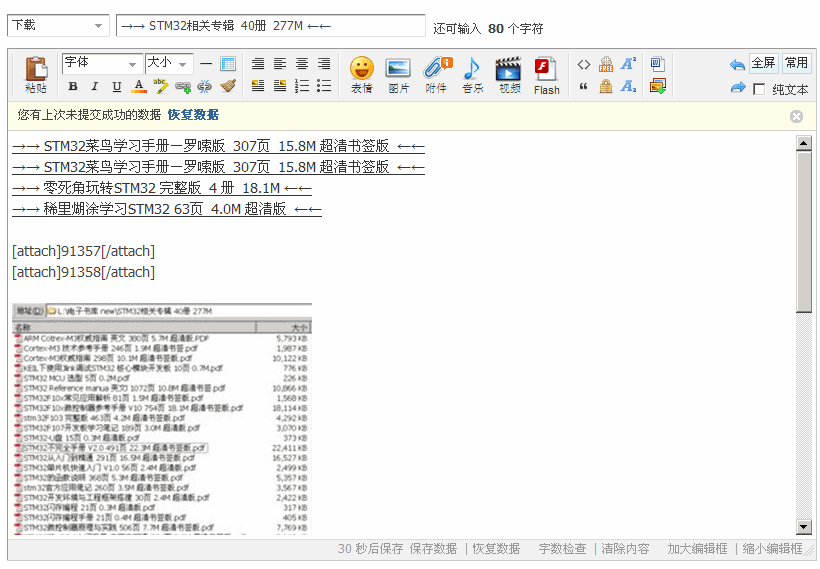This screenshot has height=569, width=820.
Task: Center align the text
Action: [x=302, y=64]
